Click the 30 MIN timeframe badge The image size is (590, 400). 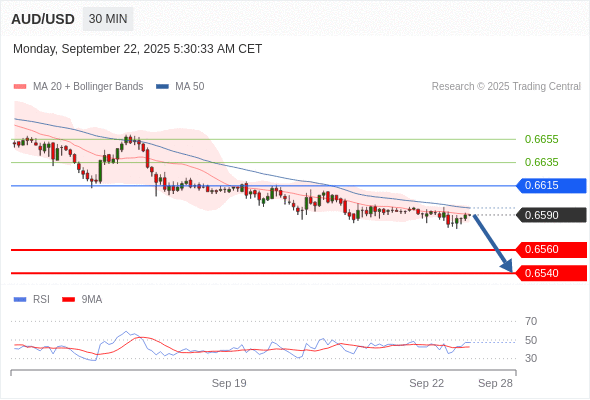click(x=108, y=19)
